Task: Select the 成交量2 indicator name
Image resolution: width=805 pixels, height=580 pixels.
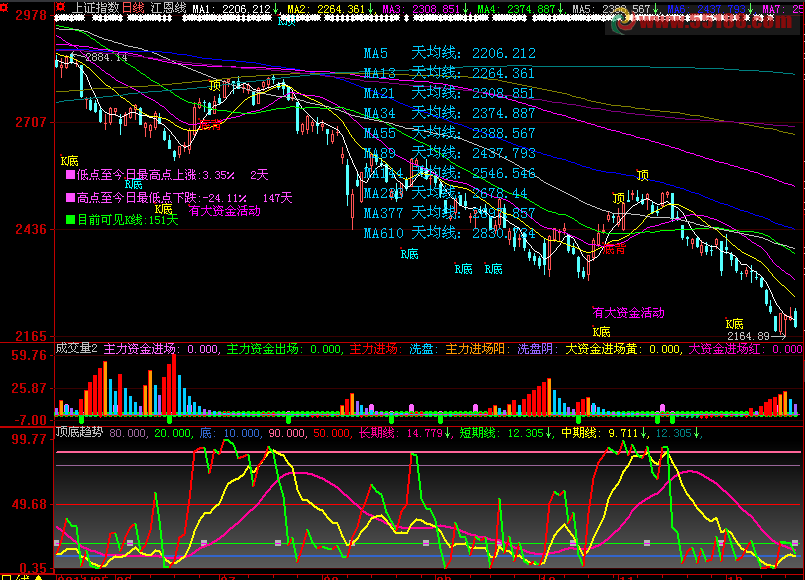Action: click(76, 349)
